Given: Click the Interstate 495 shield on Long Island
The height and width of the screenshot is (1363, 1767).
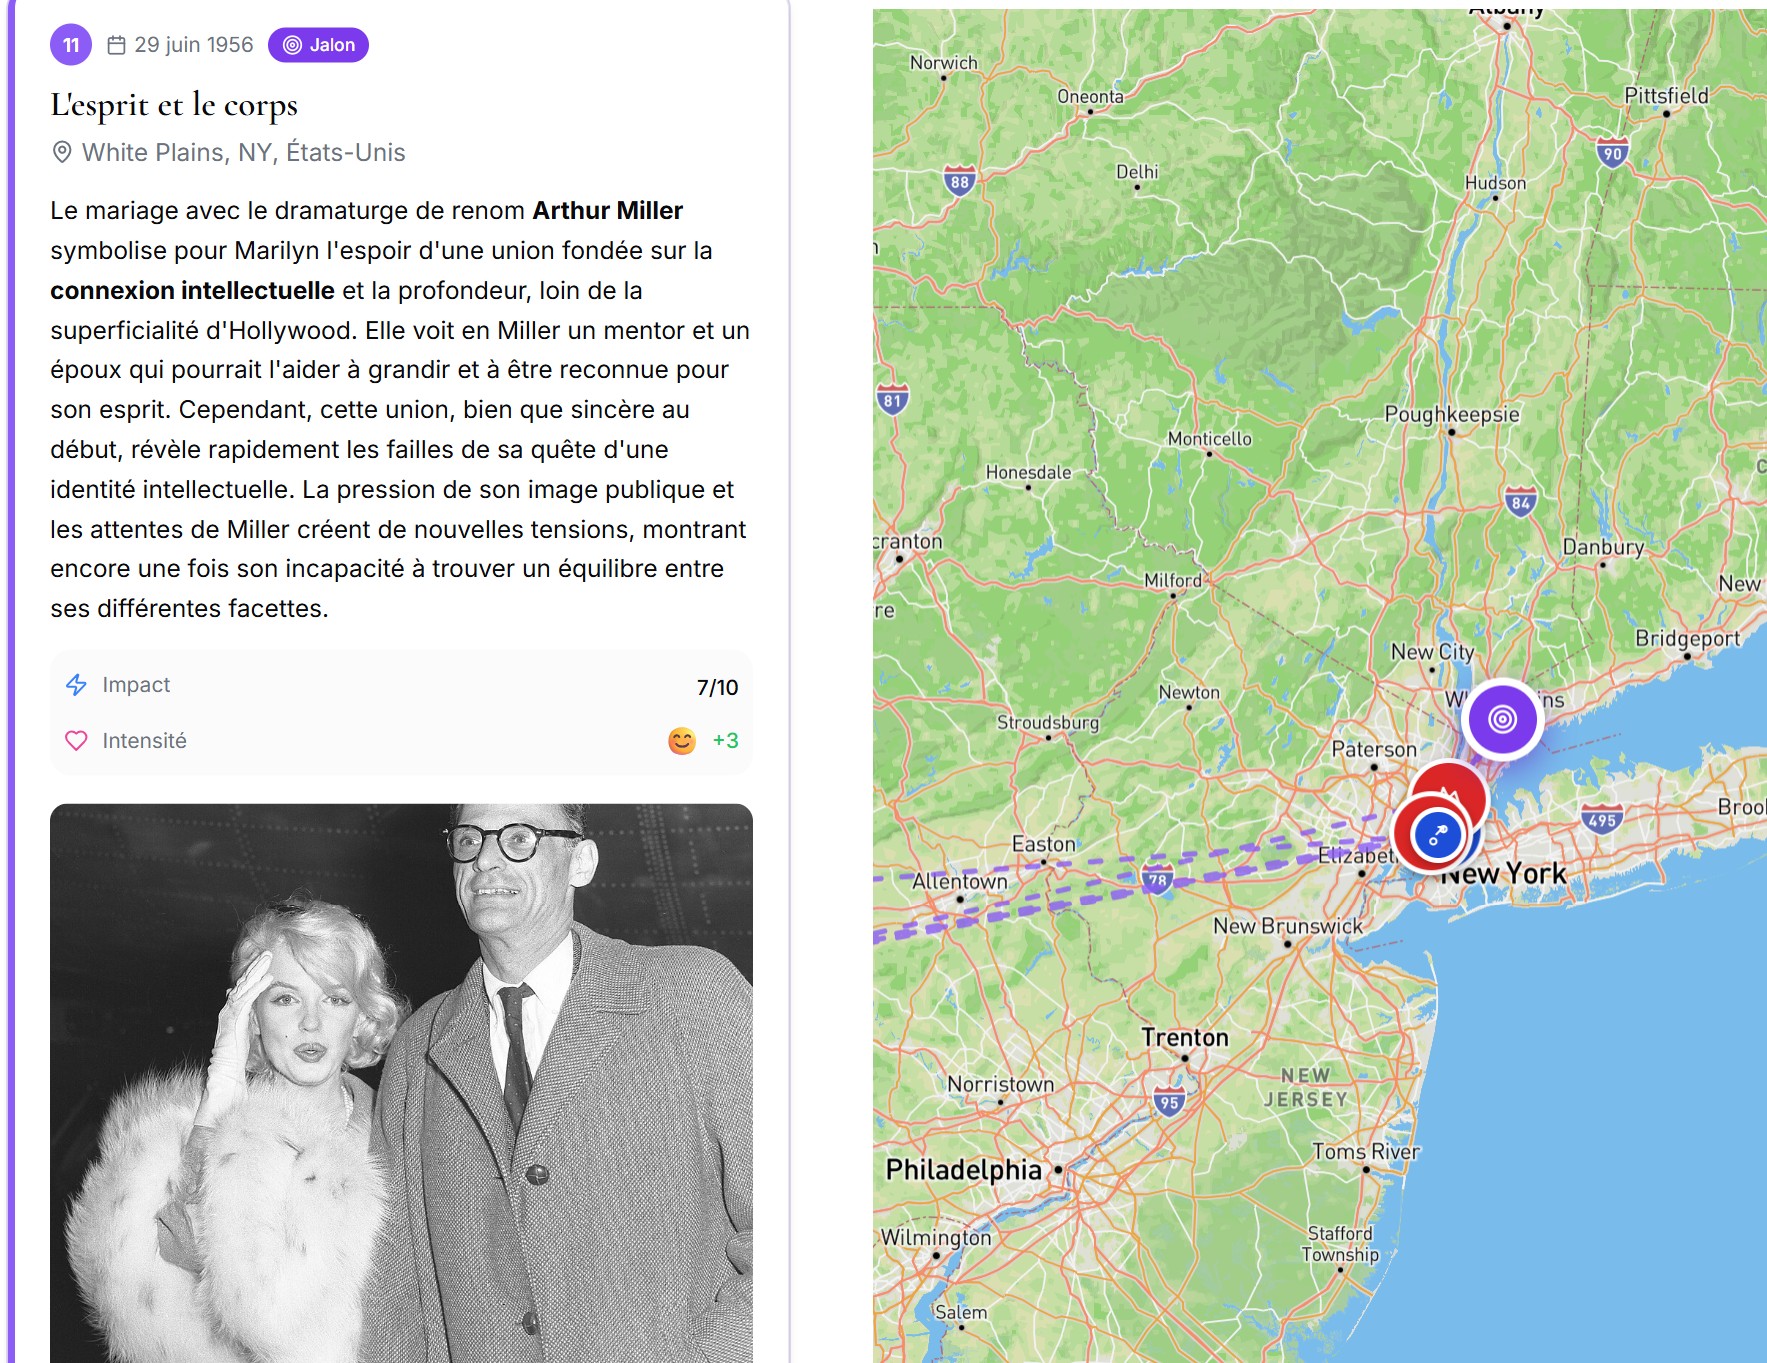Looking at the screenshot, I should pos(1602,820).
